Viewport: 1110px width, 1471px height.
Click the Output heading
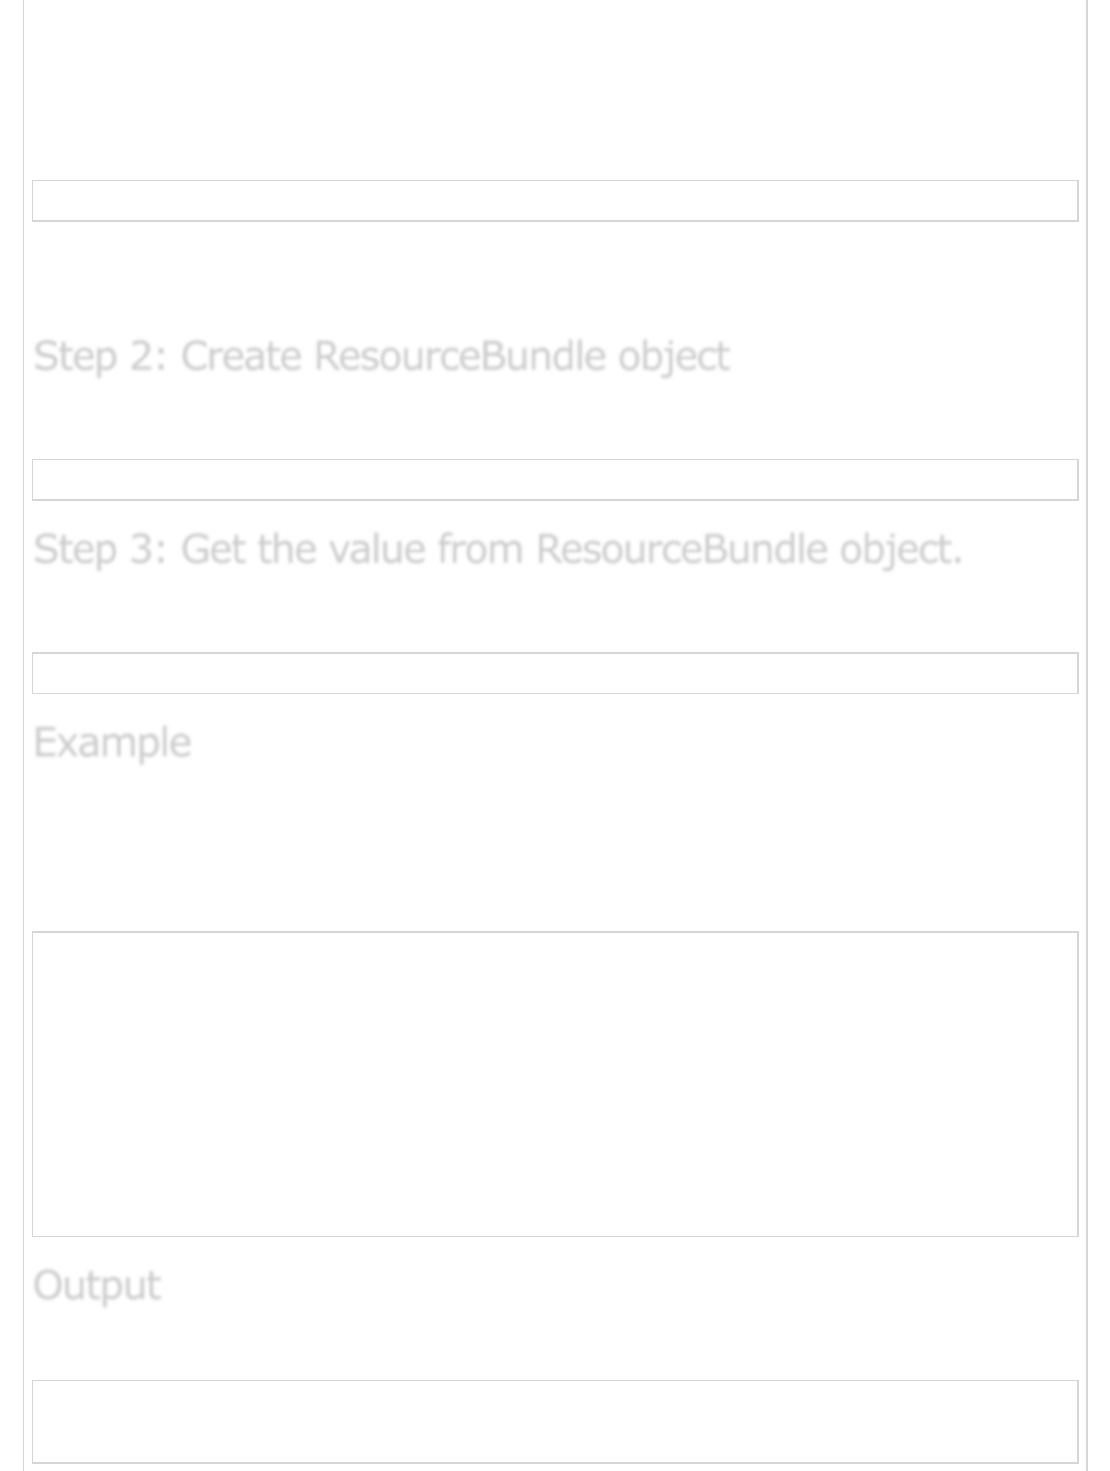[97, 1286]
